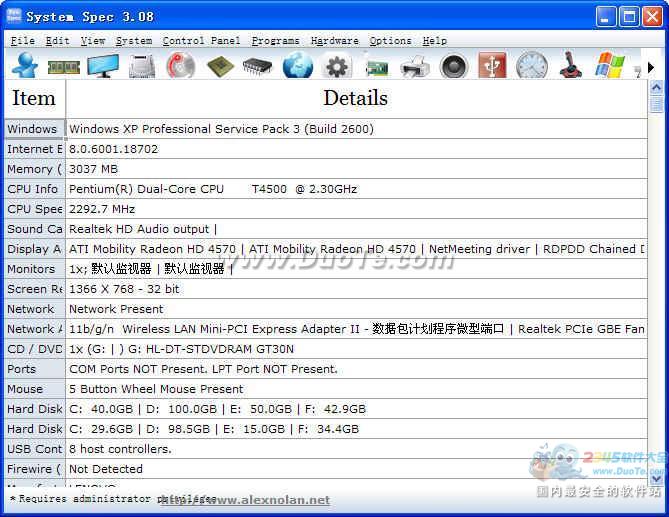Viewport: 669px width, 517px height.
Task: Expand toolbar overflow arrow at right
Action: click(x=651, y=67)
